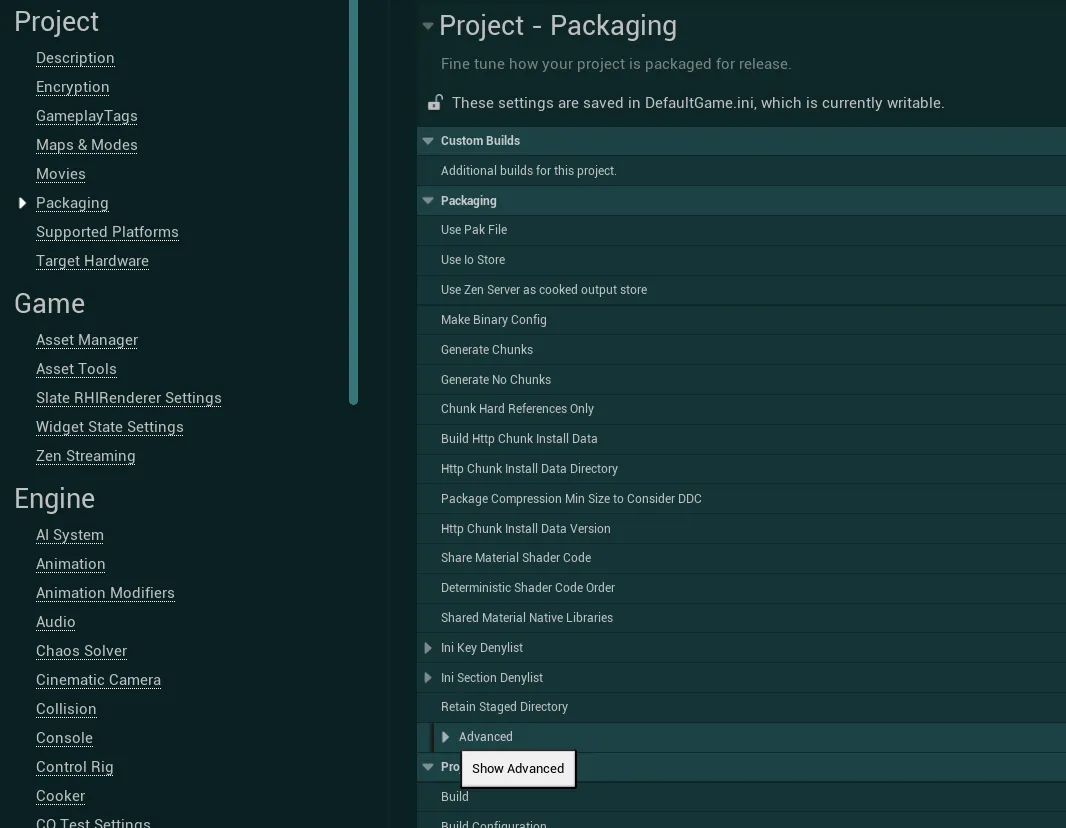Click the Project sidebar category heading
The height and width of the screenshot is (828, 1066).
coord(56,22)
